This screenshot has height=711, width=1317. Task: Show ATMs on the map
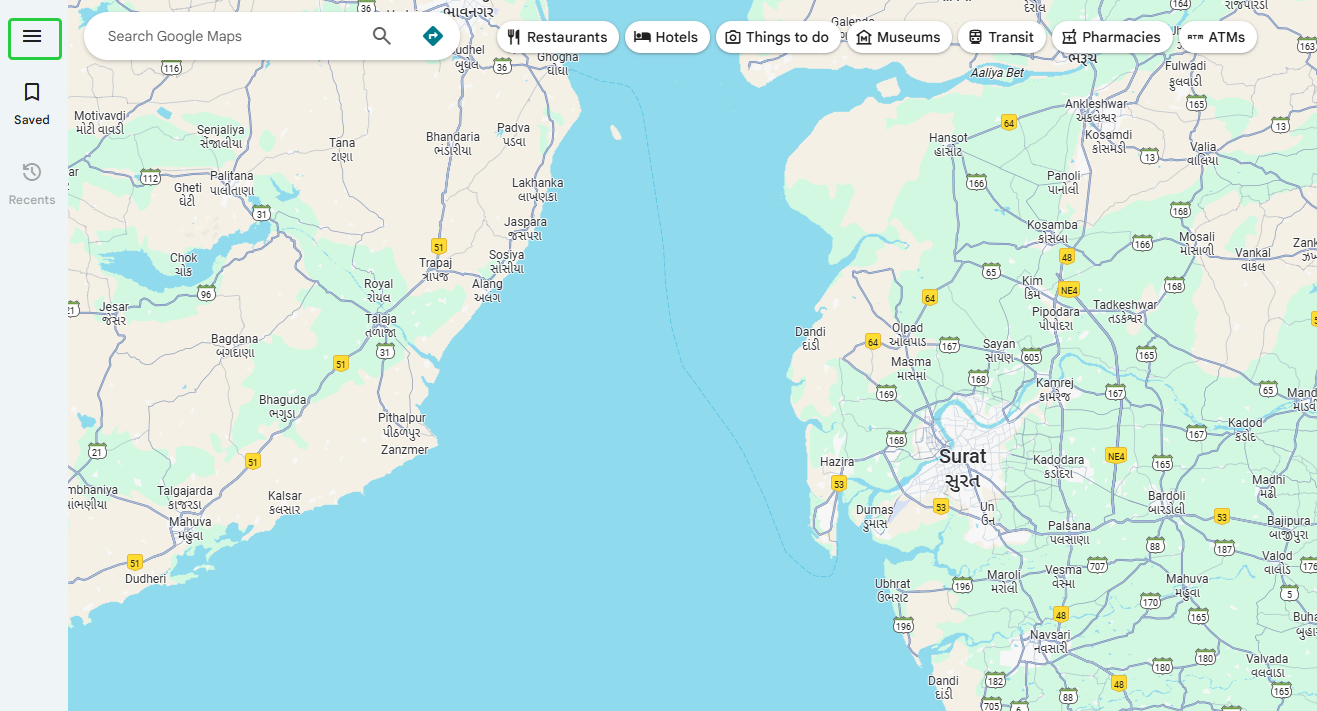(x=1216, y=37)
